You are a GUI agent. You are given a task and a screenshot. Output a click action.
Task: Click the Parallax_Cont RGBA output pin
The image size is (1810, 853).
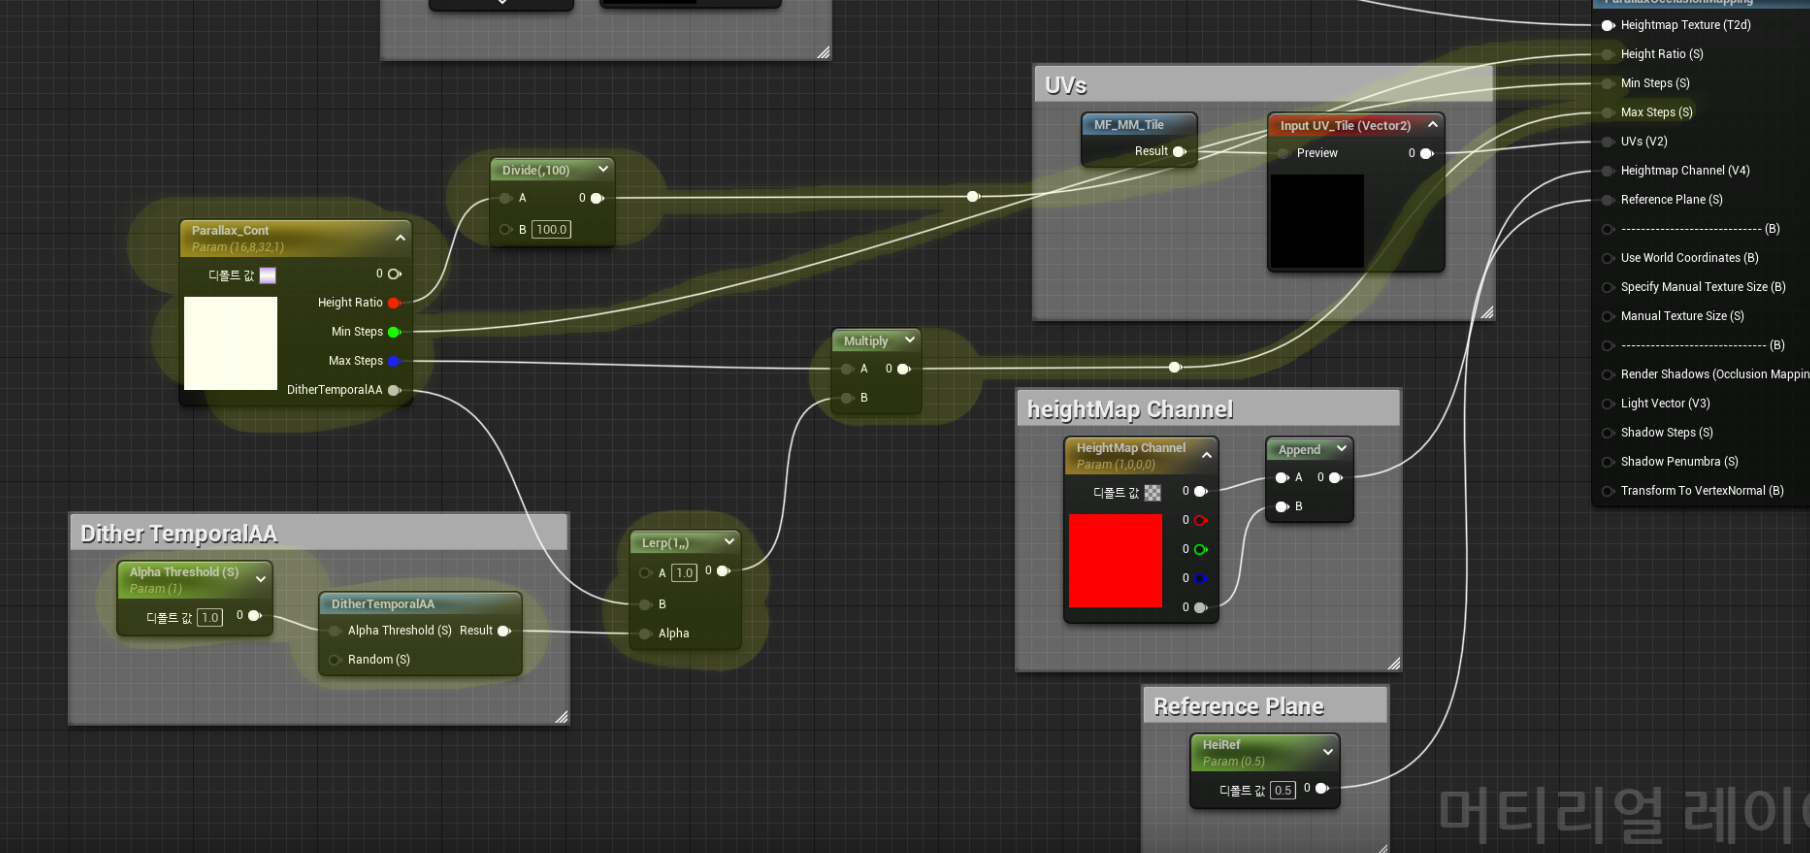[394, 274]
